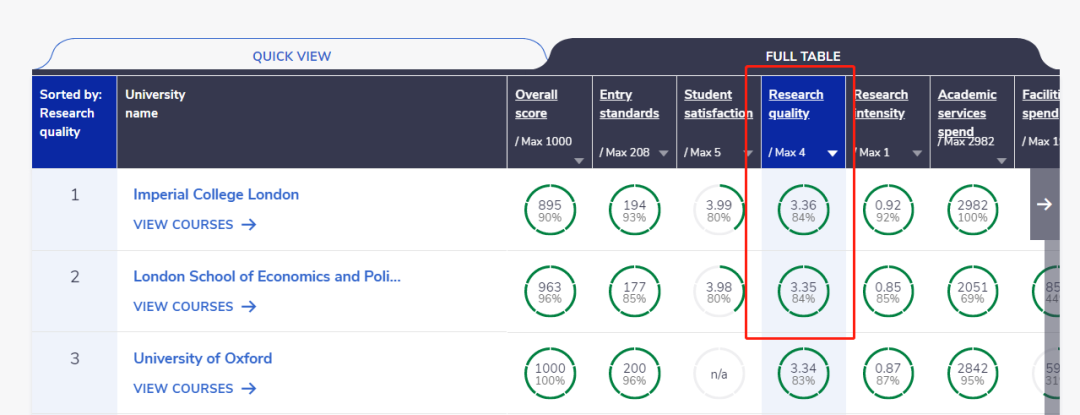Click LSE's student satisfaction circle 3.98
Viewport: 1080px width, 415px height.
coord(719,292)
